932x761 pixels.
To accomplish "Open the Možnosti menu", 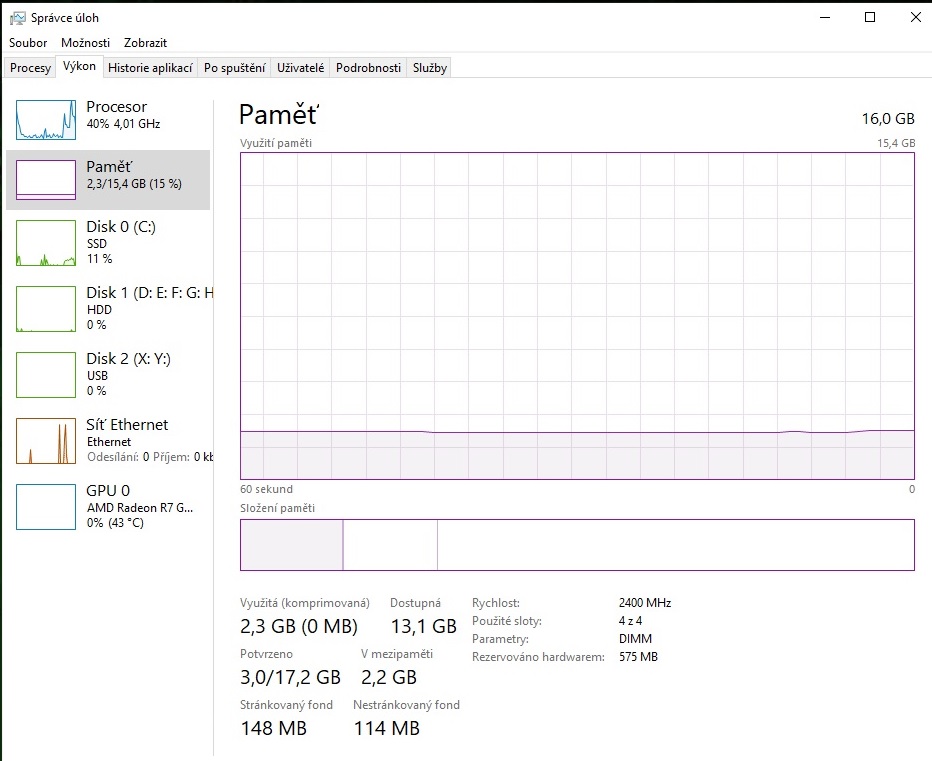I will pyautogui.click(x=85, y=43).
